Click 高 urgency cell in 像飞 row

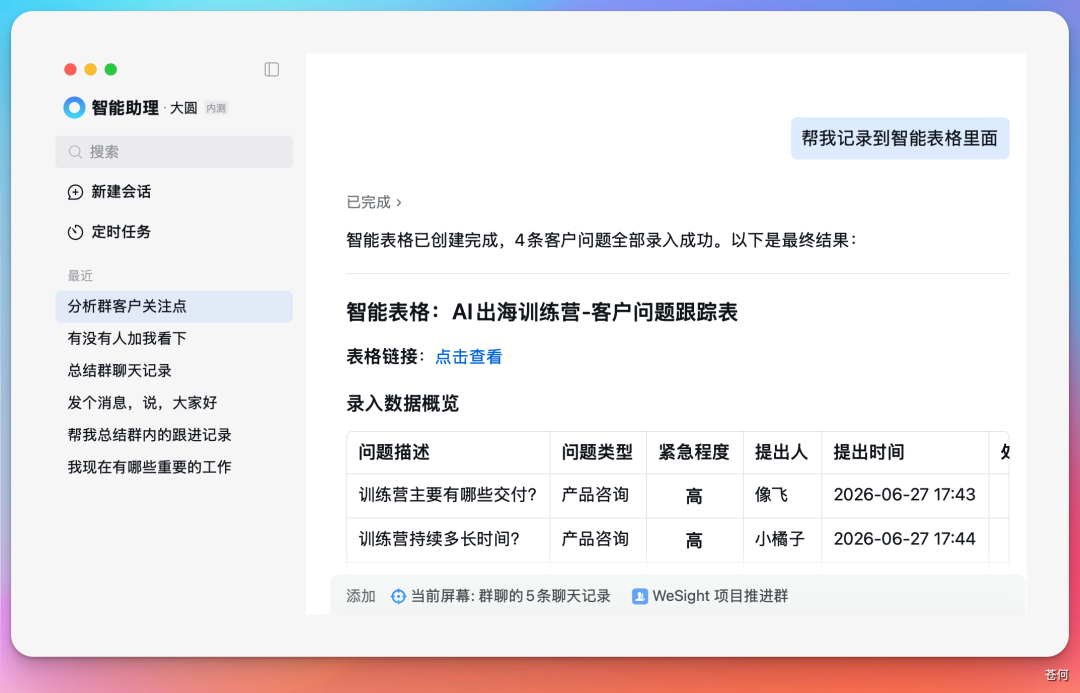coord(694,496)
